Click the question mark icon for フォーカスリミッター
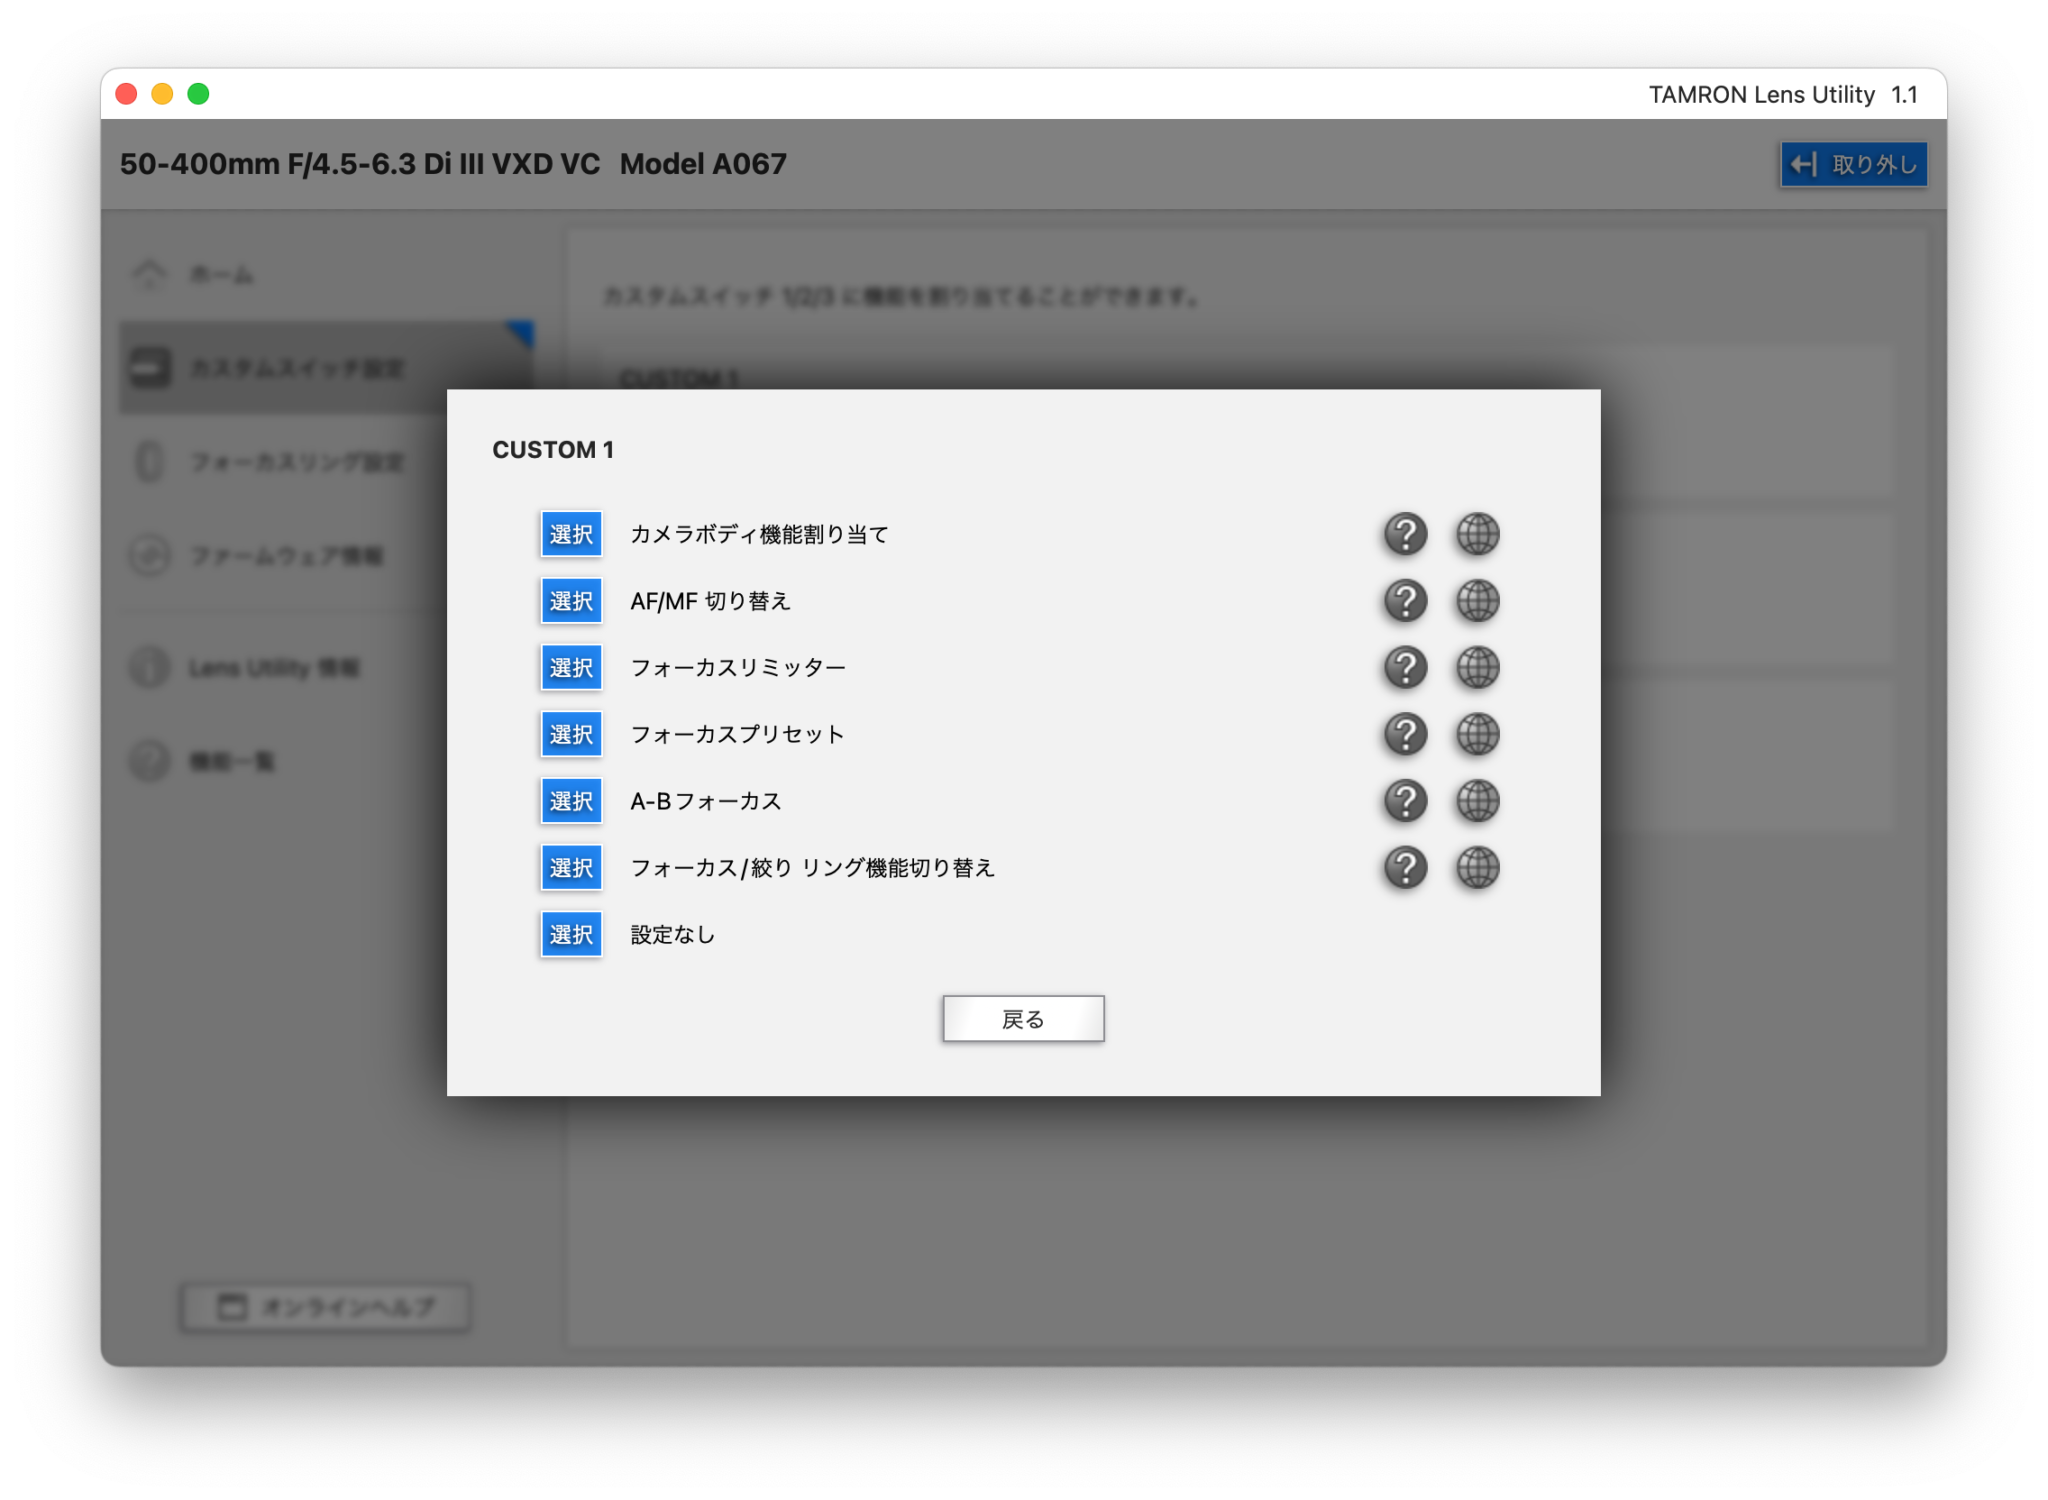This screenshot has width=2048, height=1500. 1404,668
